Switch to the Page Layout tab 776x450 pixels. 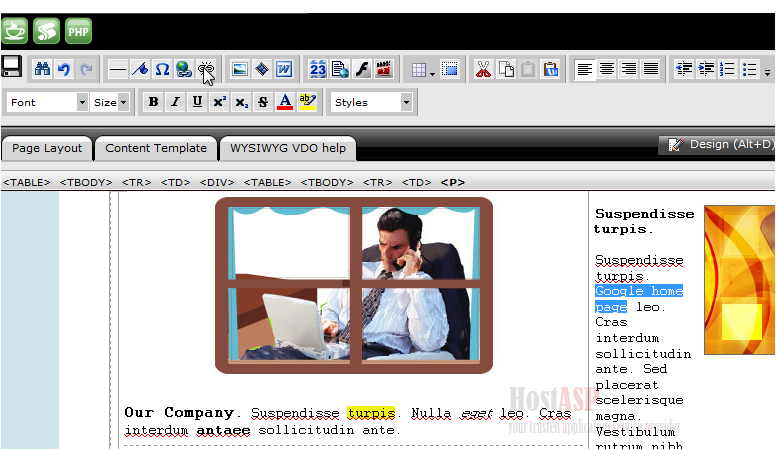pos(47,148)
